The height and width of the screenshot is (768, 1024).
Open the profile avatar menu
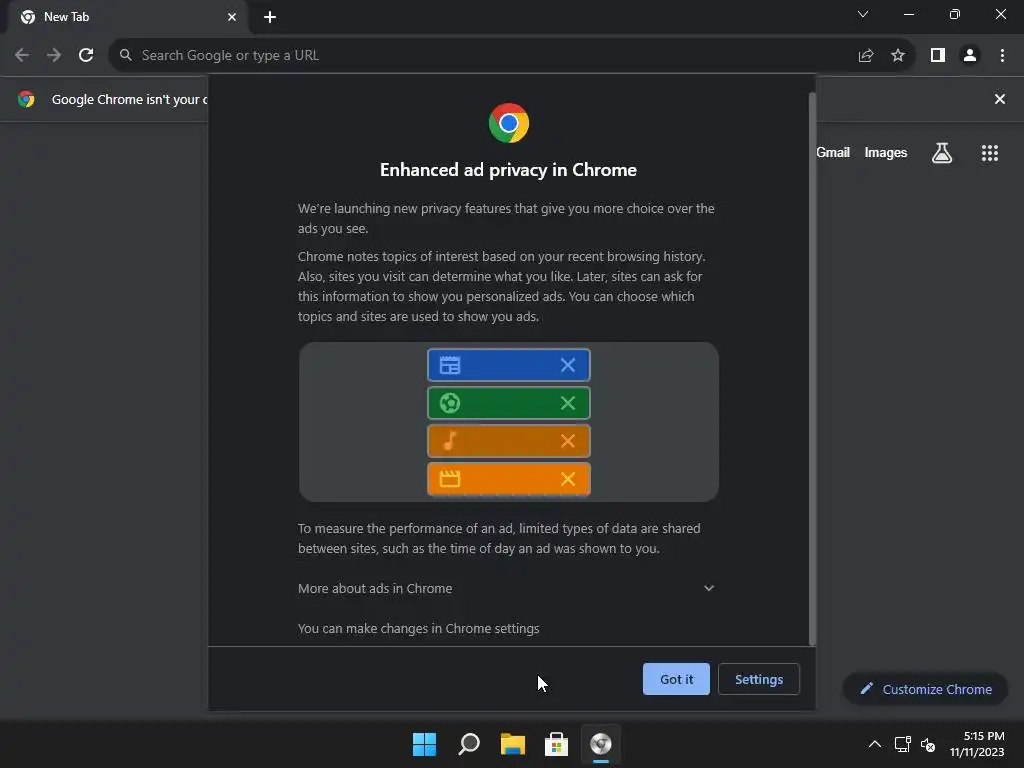click(x=970, y=56)
